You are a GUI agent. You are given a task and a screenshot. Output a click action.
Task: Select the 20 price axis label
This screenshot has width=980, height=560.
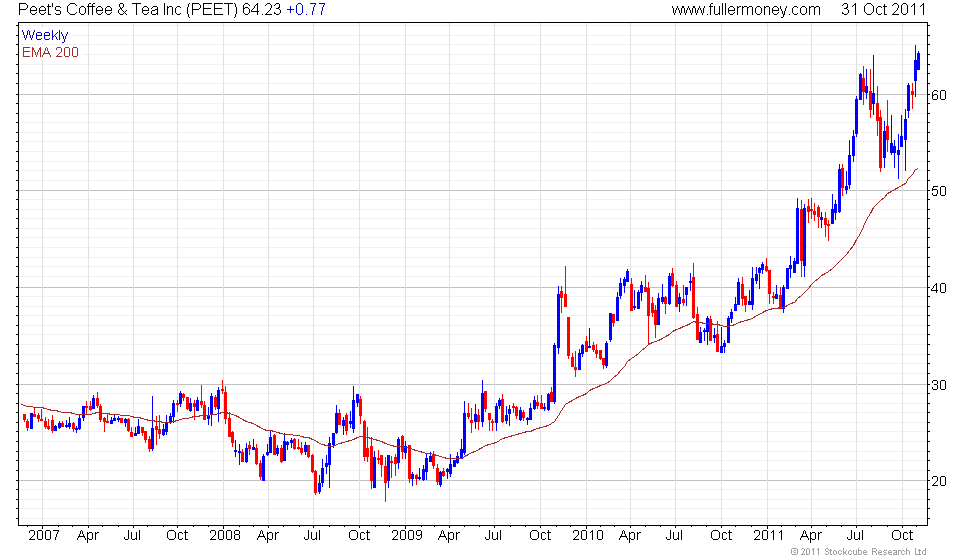click(x=939, y=482)
